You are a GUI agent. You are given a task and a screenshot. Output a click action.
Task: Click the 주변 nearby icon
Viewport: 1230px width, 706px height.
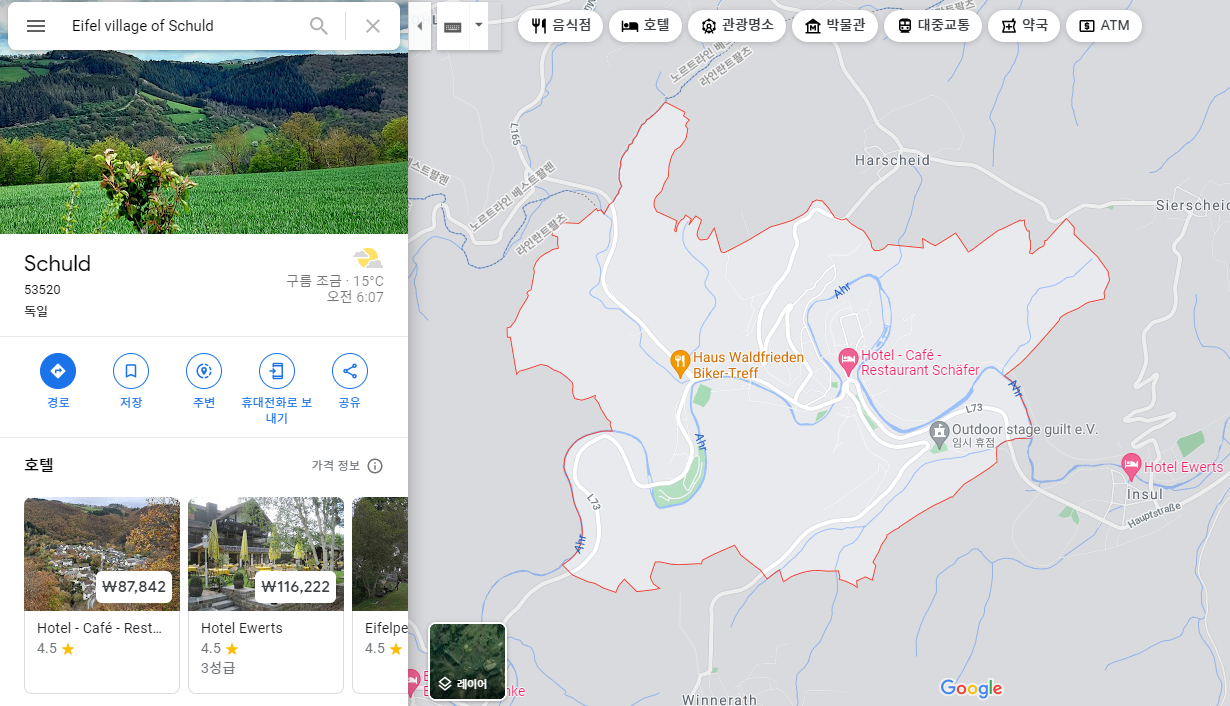(x=204, y=371)
